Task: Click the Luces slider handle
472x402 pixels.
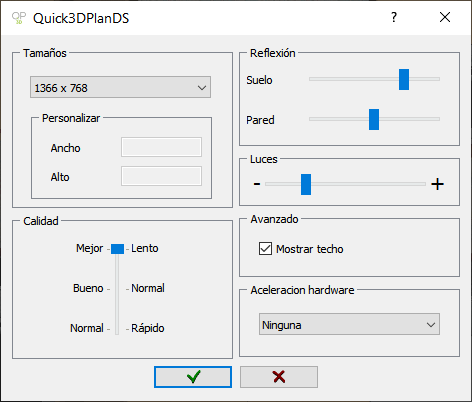Action: (306, 184)
